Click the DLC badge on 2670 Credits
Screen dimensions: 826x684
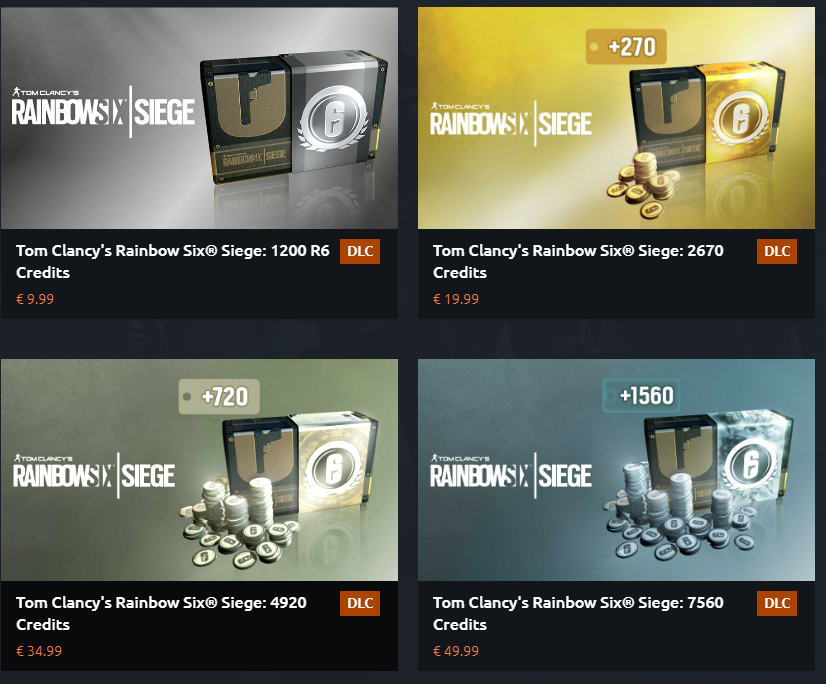777,251
